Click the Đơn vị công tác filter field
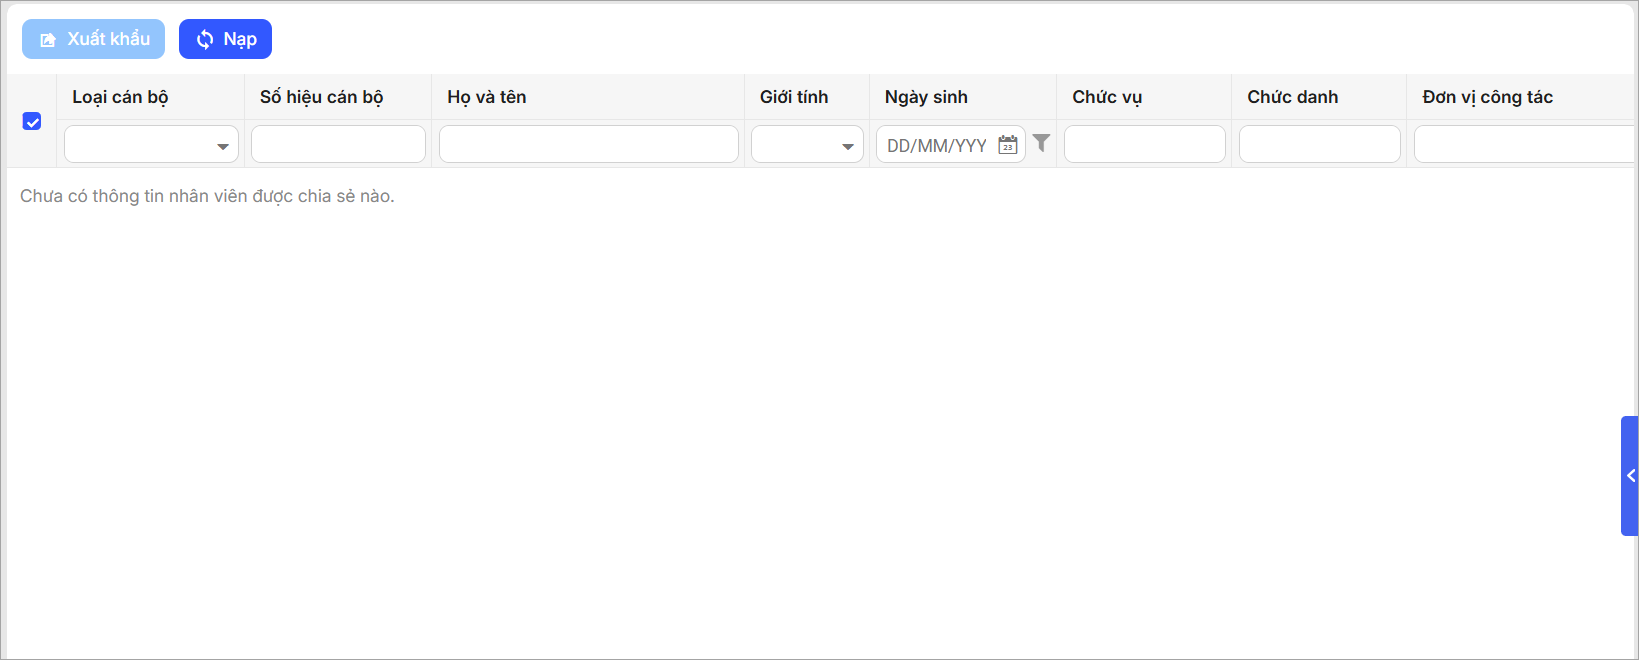 1523,144
